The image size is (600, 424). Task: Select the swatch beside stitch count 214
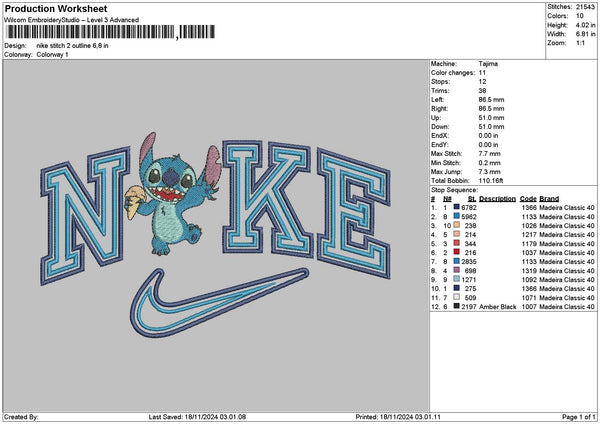457,234
